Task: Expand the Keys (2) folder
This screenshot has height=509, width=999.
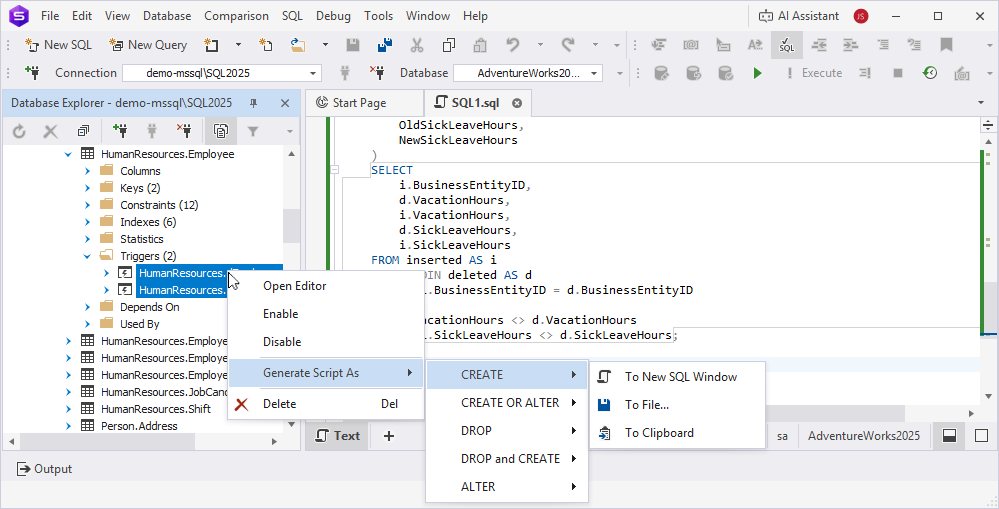Action: point(88,188)
